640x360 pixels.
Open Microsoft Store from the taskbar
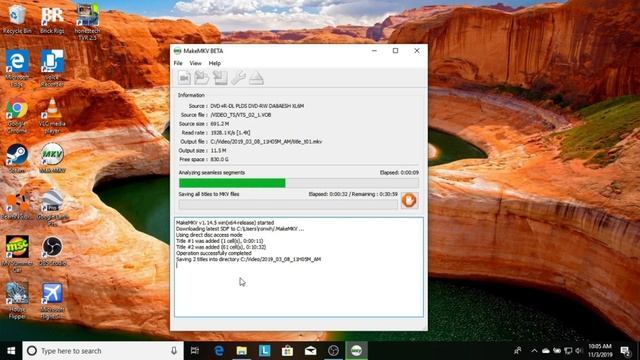pyautogui.click(x=287, y=351)
